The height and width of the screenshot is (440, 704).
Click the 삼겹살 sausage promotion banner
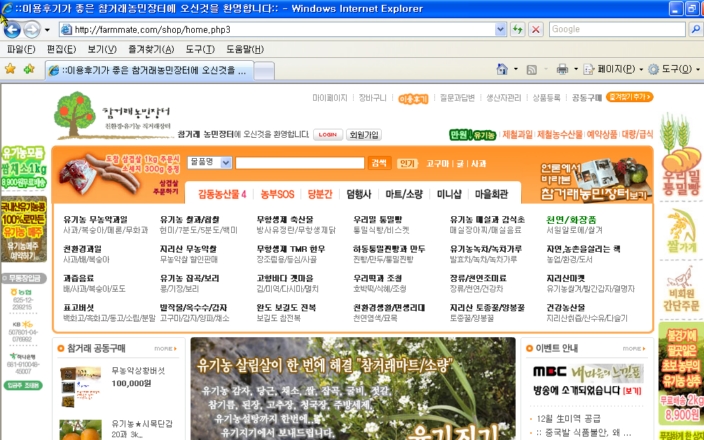click(x=119, y=175)
